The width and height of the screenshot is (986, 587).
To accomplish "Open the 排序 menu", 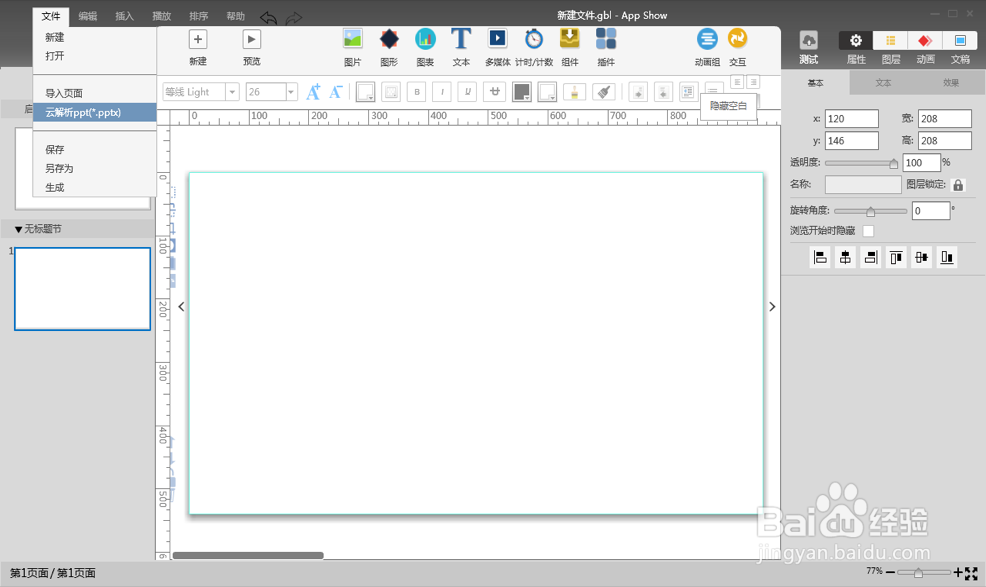I will [199, 16].
